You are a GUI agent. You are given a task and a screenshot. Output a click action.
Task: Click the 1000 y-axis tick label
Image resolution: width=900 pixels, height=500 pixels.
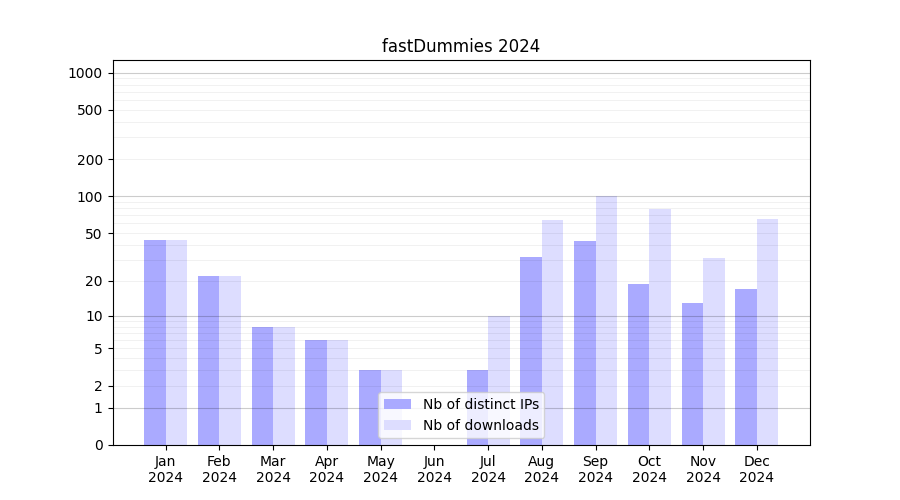(85, 73)
